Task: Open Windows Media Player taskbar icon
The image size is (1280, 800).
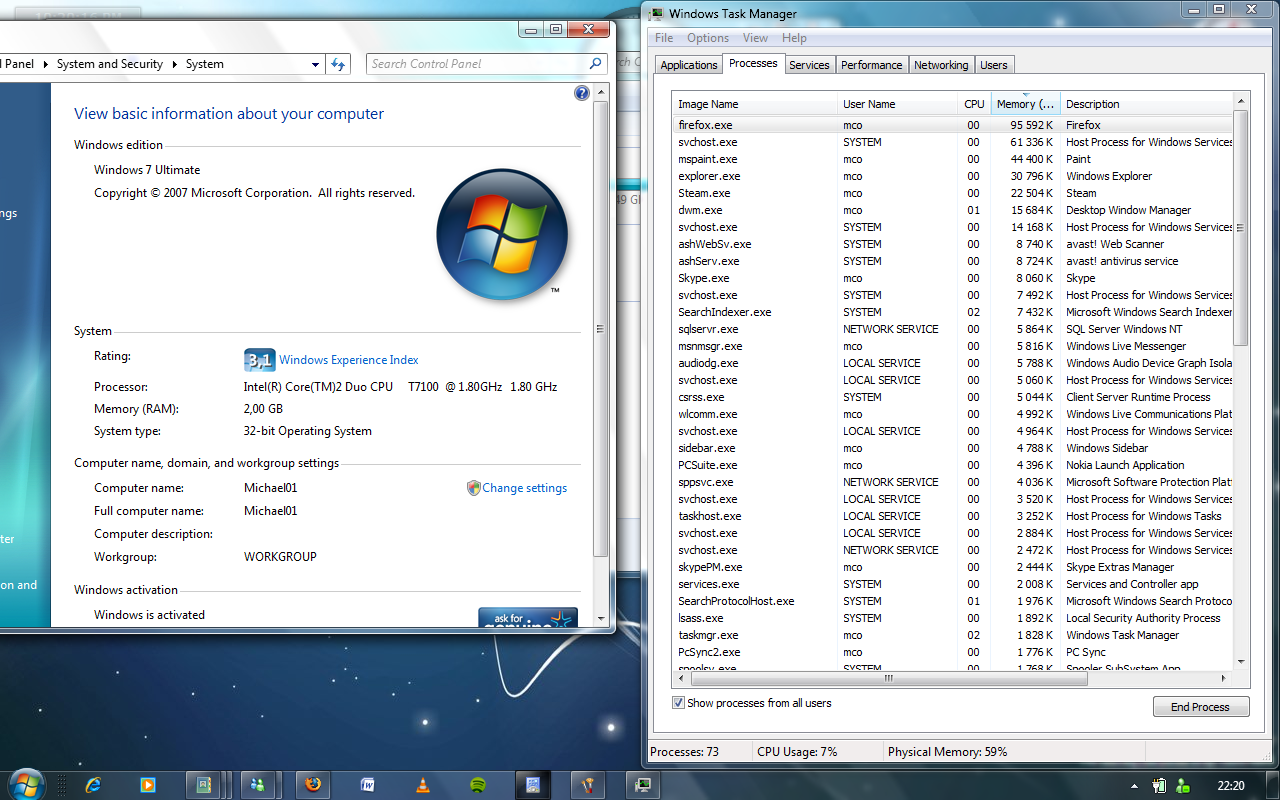Action: [148, 785]
